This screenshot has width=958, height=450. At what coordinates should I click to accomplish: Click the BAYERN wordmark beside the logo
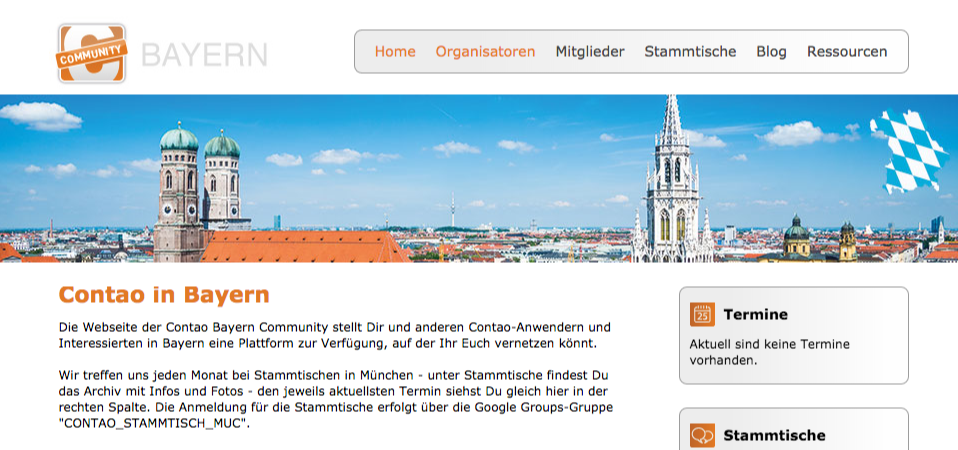[x=204, y=55]
